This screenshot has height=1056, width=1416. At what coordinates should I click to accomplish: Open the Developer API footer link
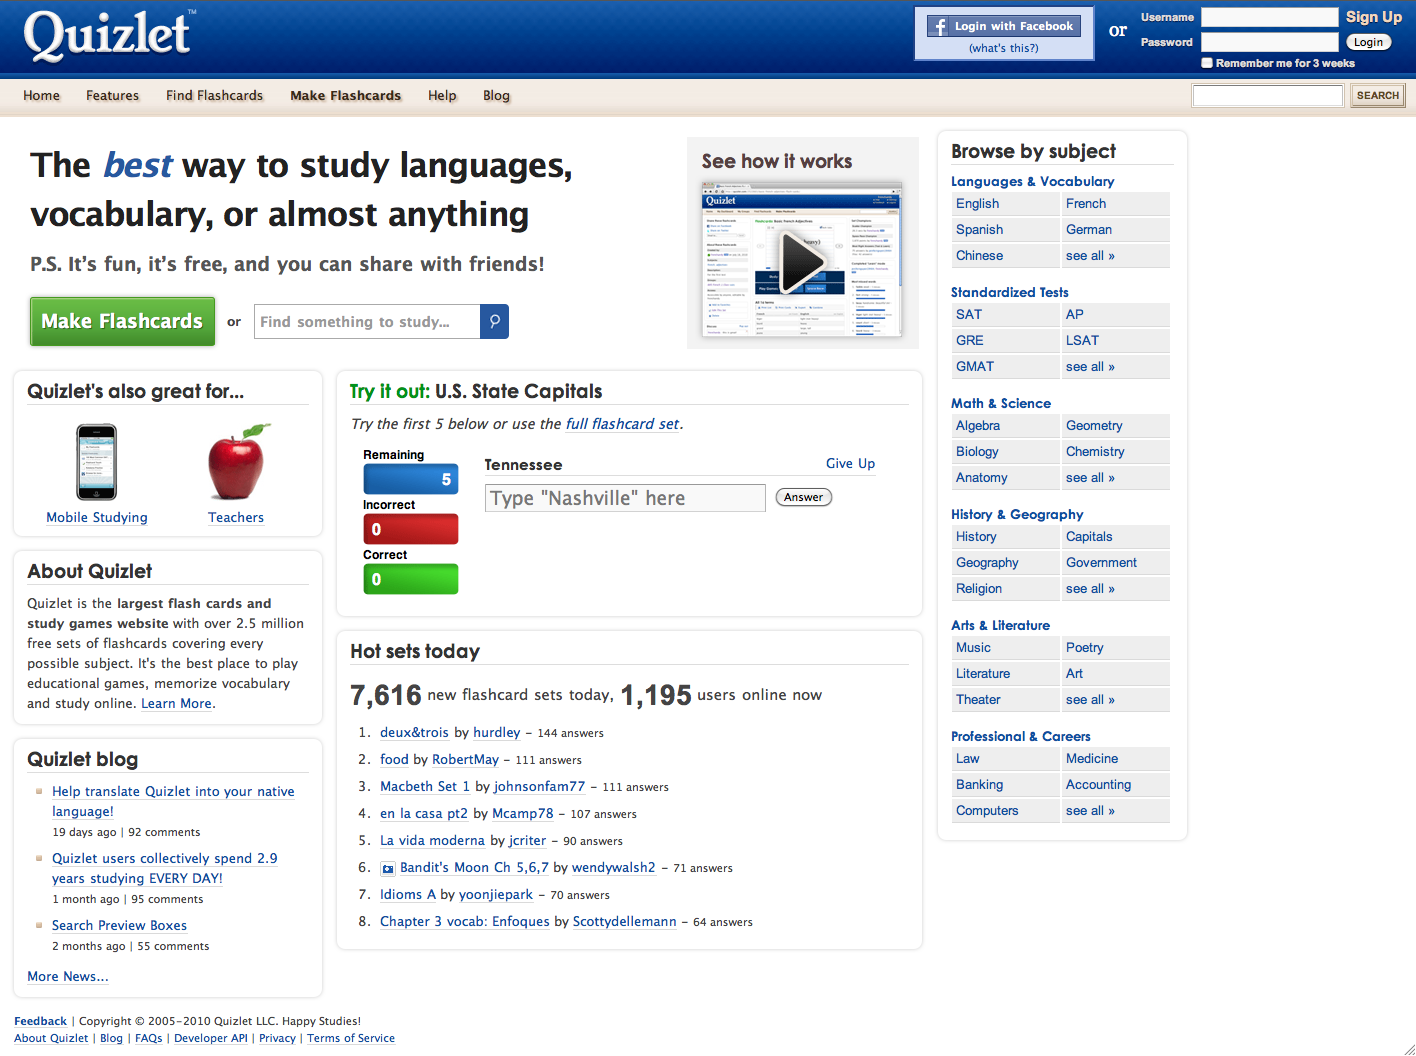211,1038
